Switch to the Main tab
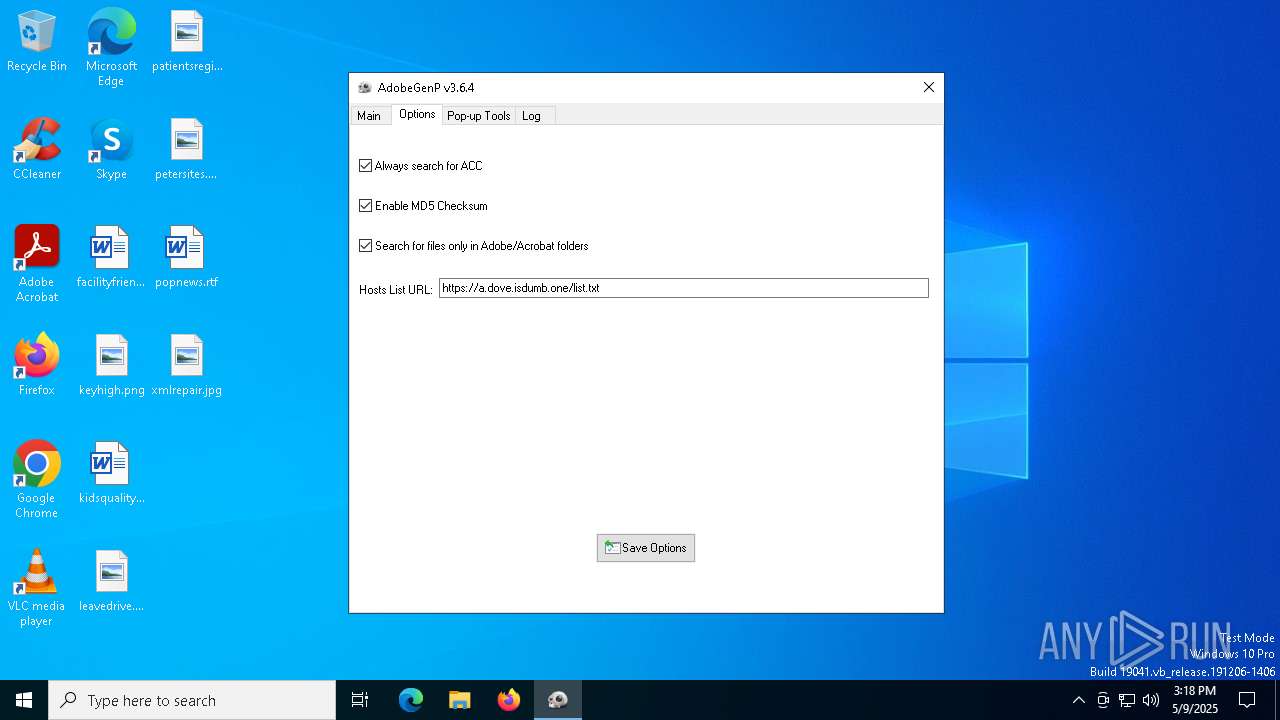 (369, 116)
